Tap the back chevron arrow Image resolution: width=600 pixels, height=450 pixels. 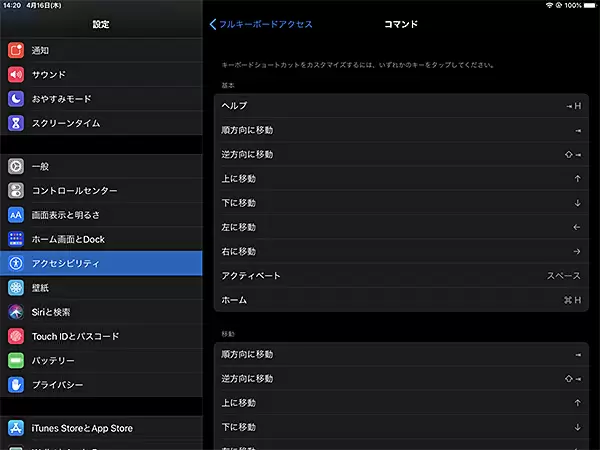click(213, 24)
